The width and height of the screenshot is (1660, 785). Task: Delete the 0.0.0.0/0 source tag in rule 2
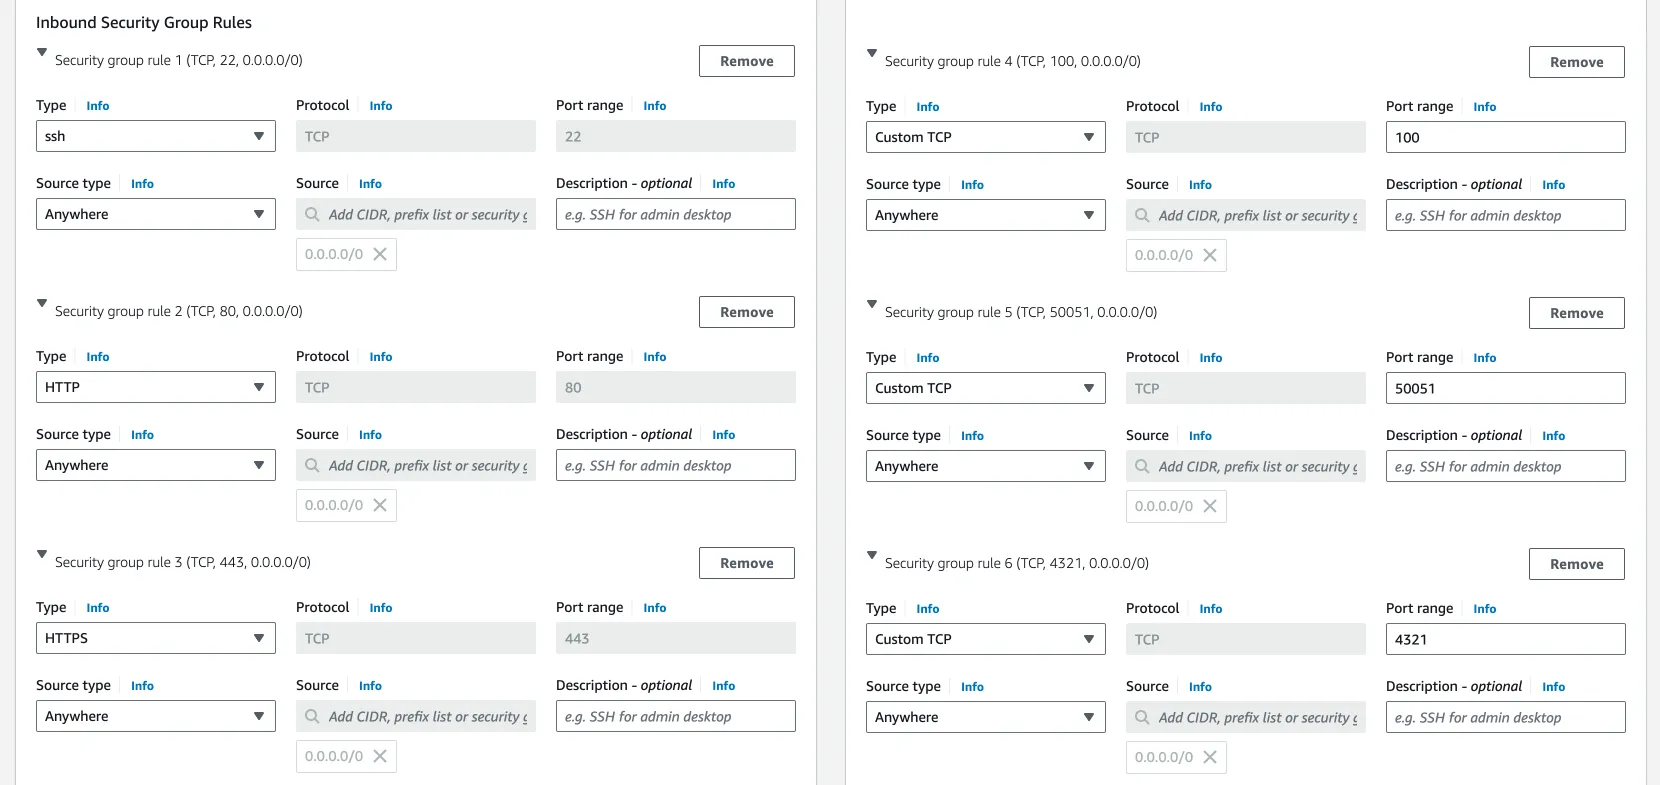(x=380, y=505)
